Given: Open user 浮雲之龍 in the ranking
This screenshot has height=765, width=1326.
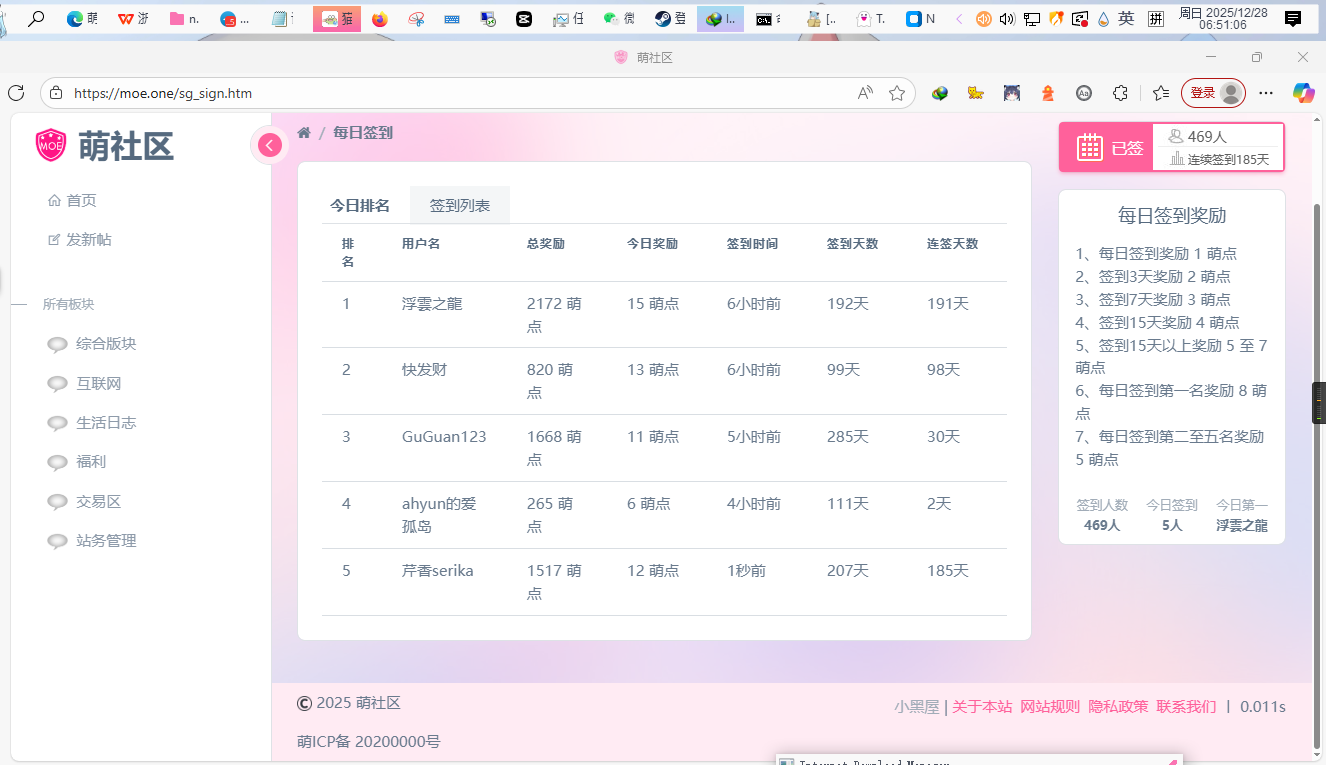Looking at the screenshot, I should 432,304.
